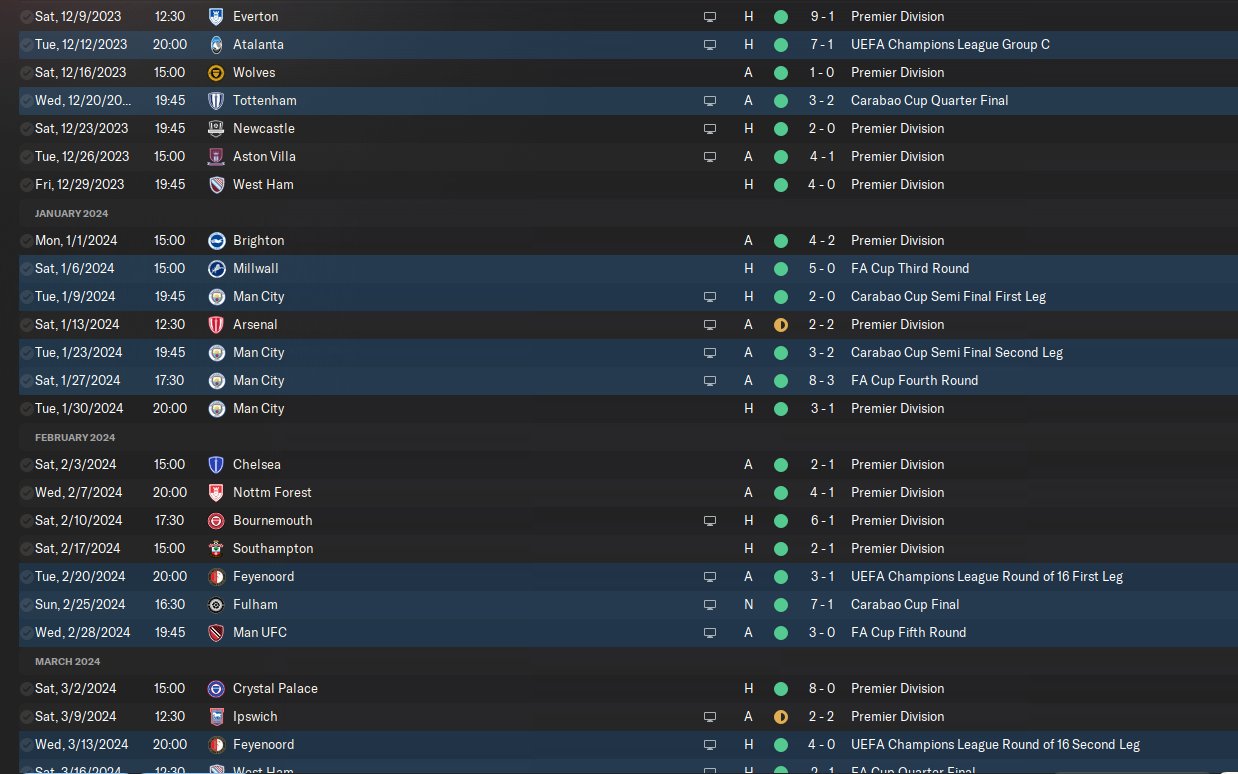Click UEFA Champions League Group C competition
The width and height of the screenshot is (1238, 774).
pos(950,45)
